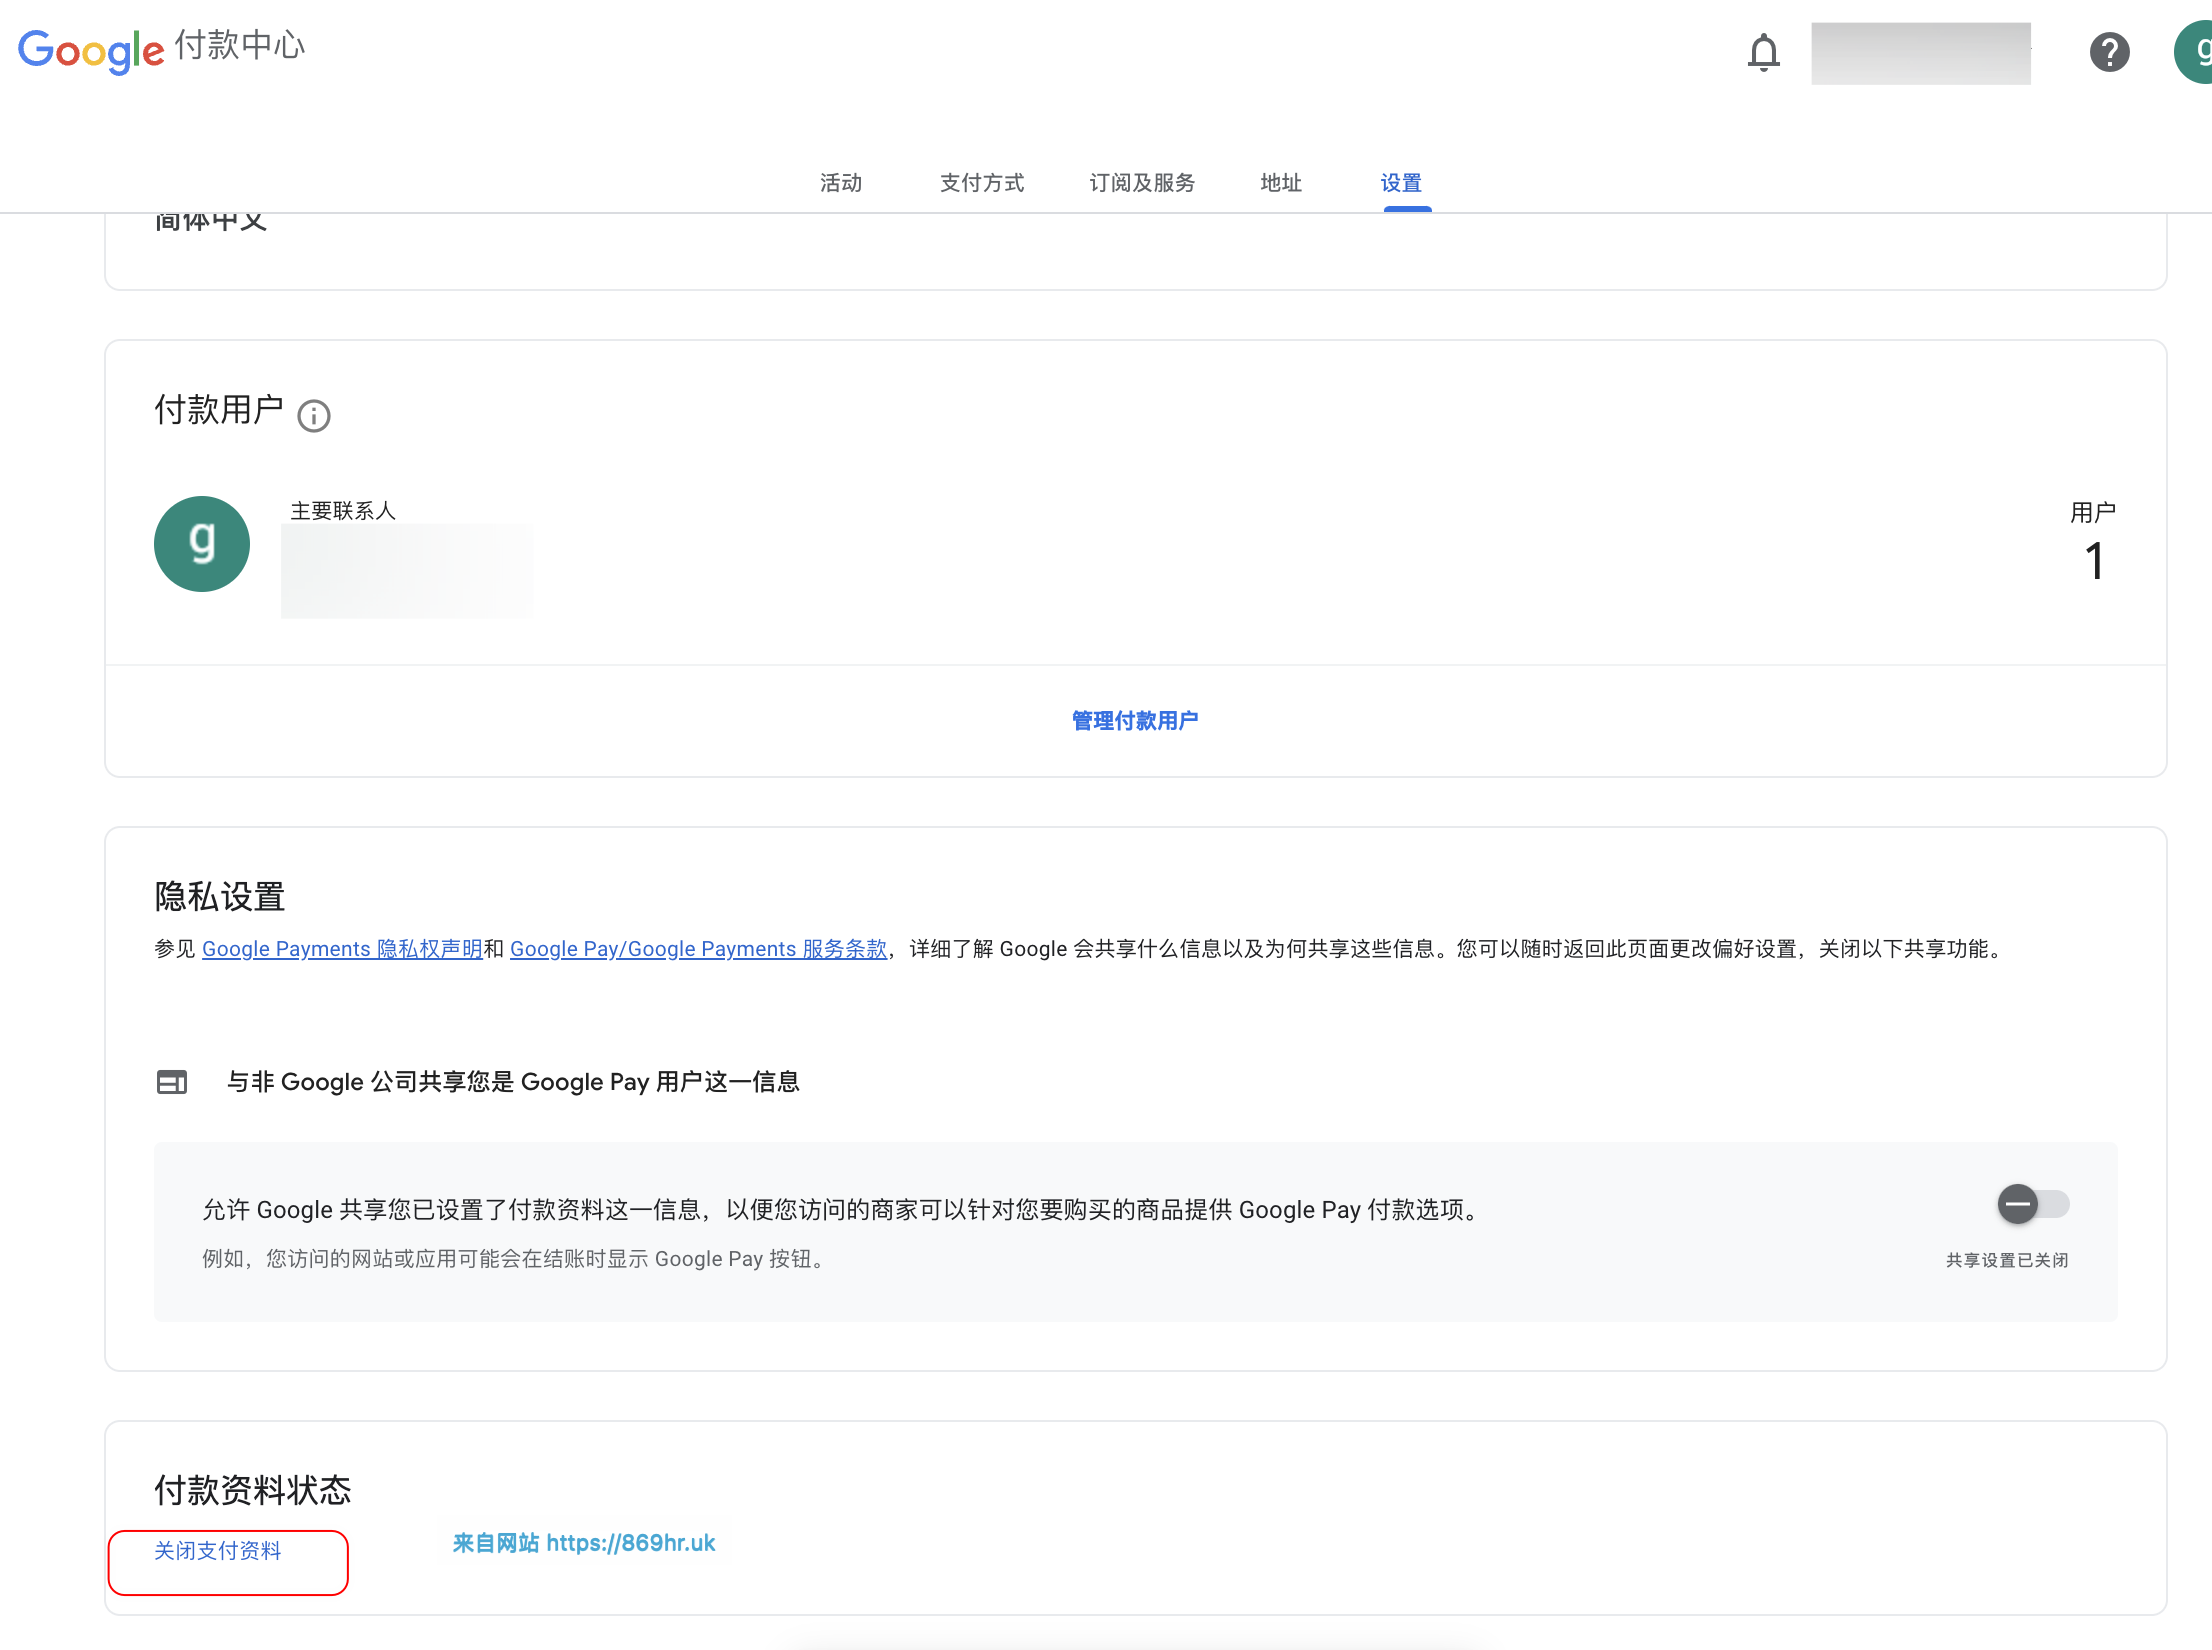Open Google Pay/Google Payments 服务条款 link
The image size is (2212, 1650).
(698, 949)
